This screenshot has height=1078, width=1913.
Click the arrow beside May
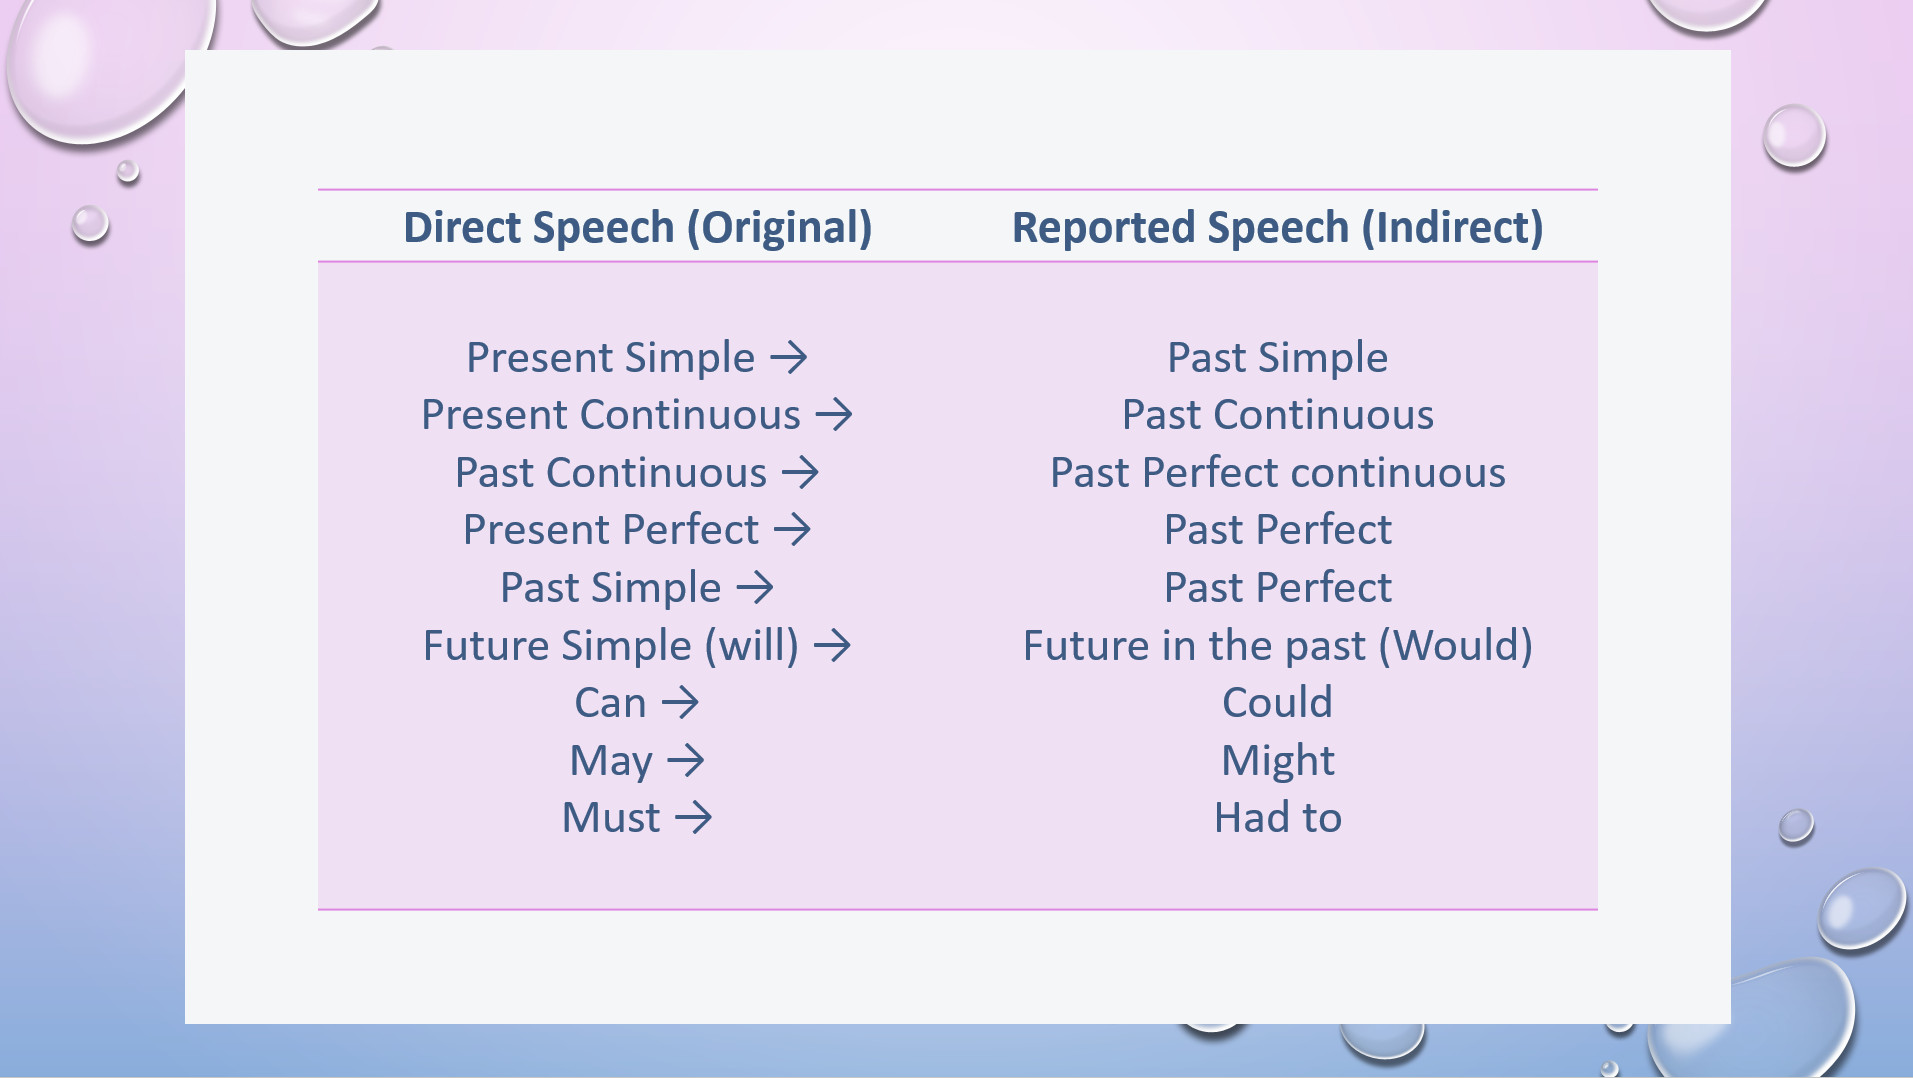coord(686,761)
